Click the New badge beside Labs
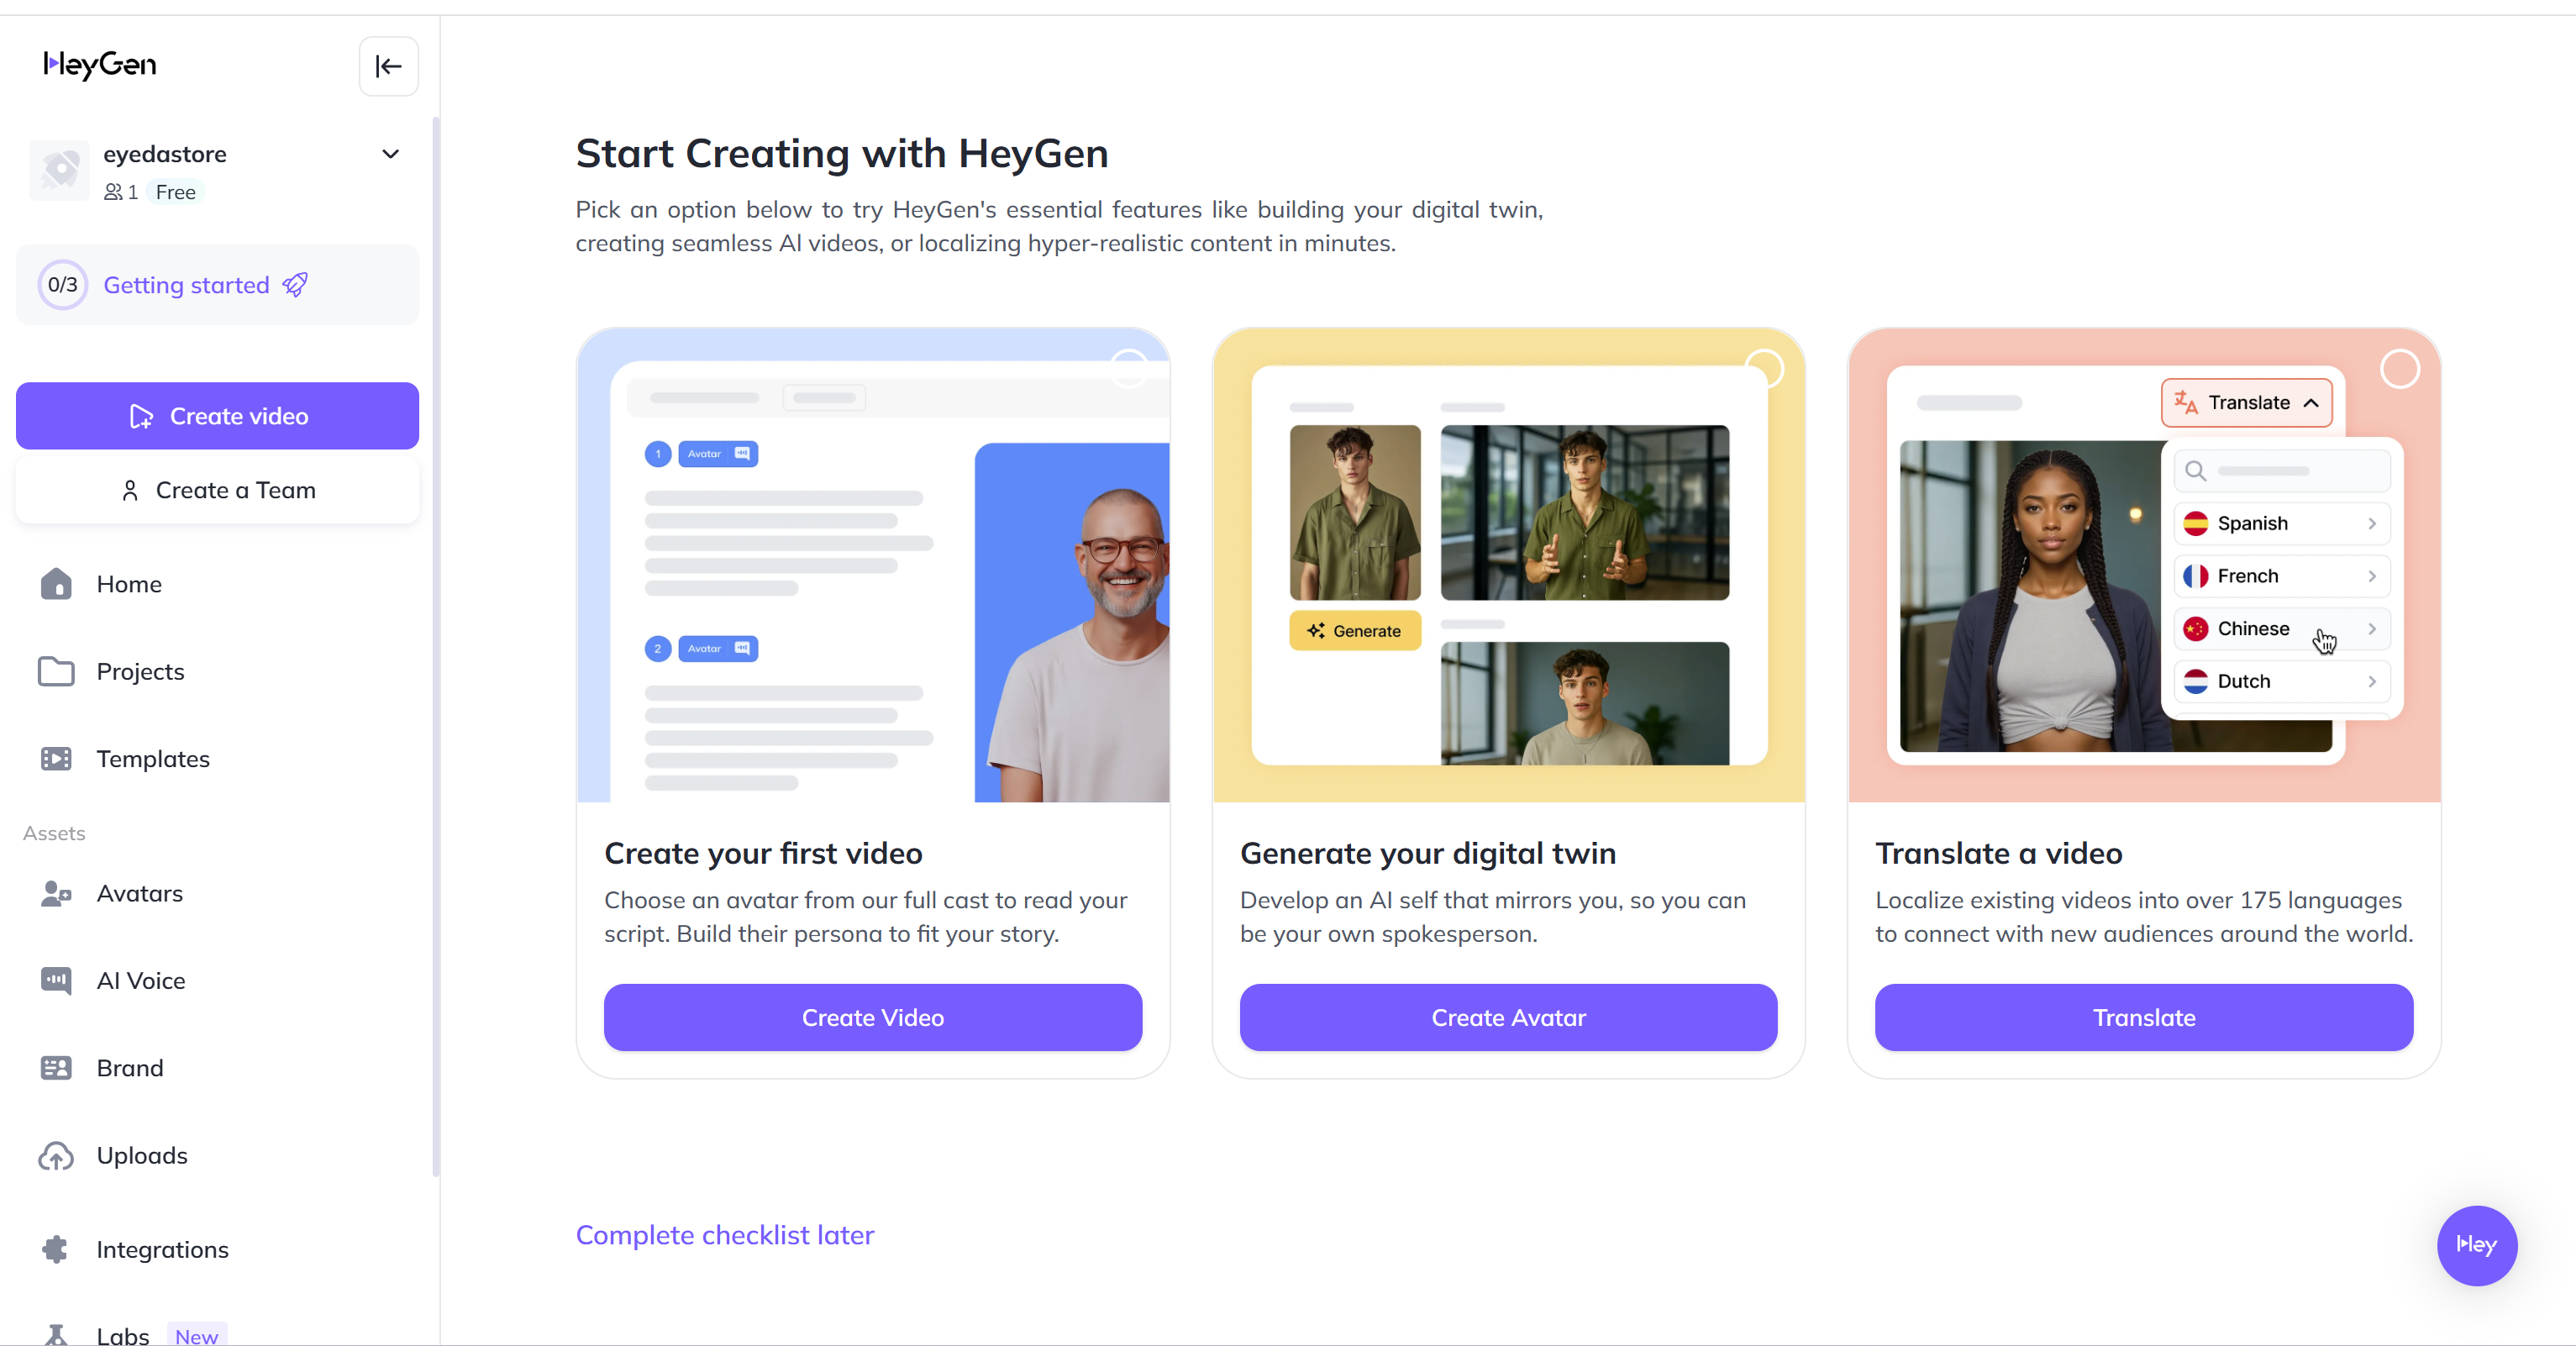Viewport: 2576px width, 1346px height. click(196, 1336)
